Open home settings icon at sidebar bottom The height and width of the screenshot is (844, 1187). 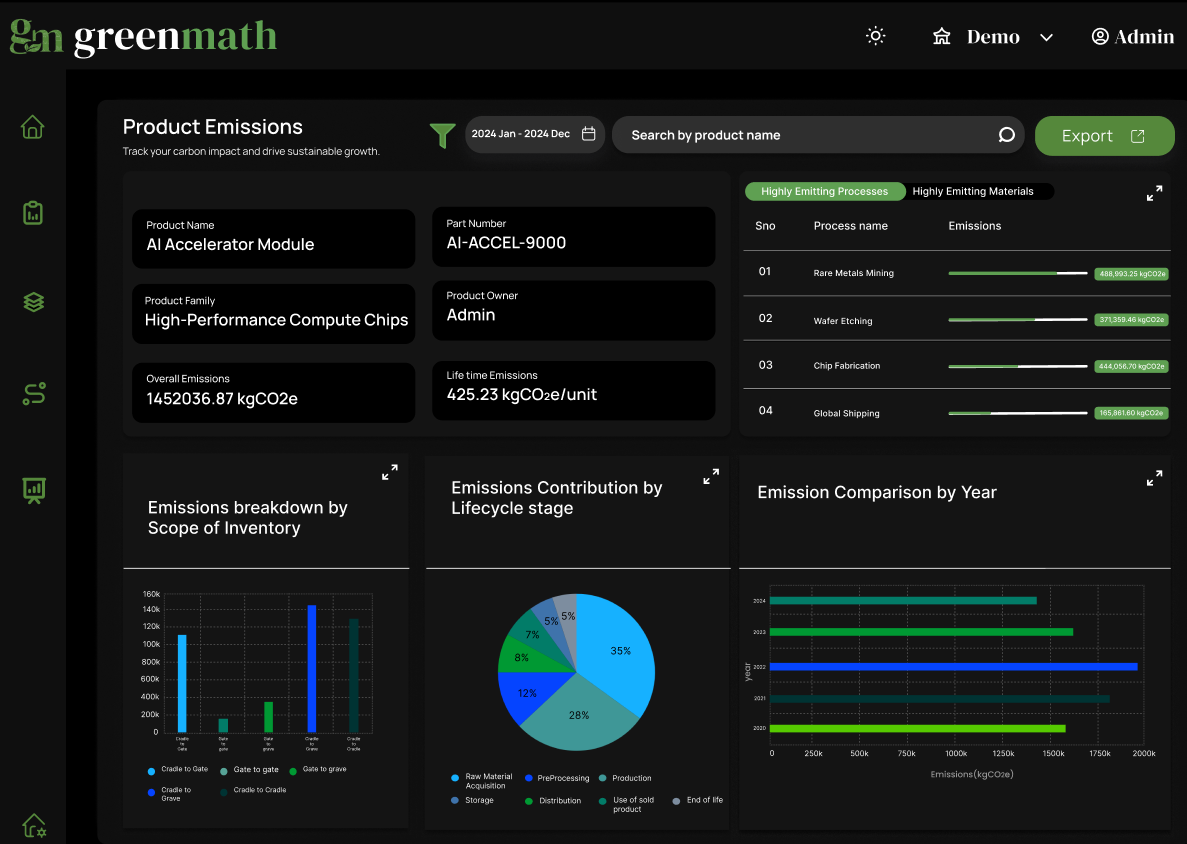click(33, 826)
